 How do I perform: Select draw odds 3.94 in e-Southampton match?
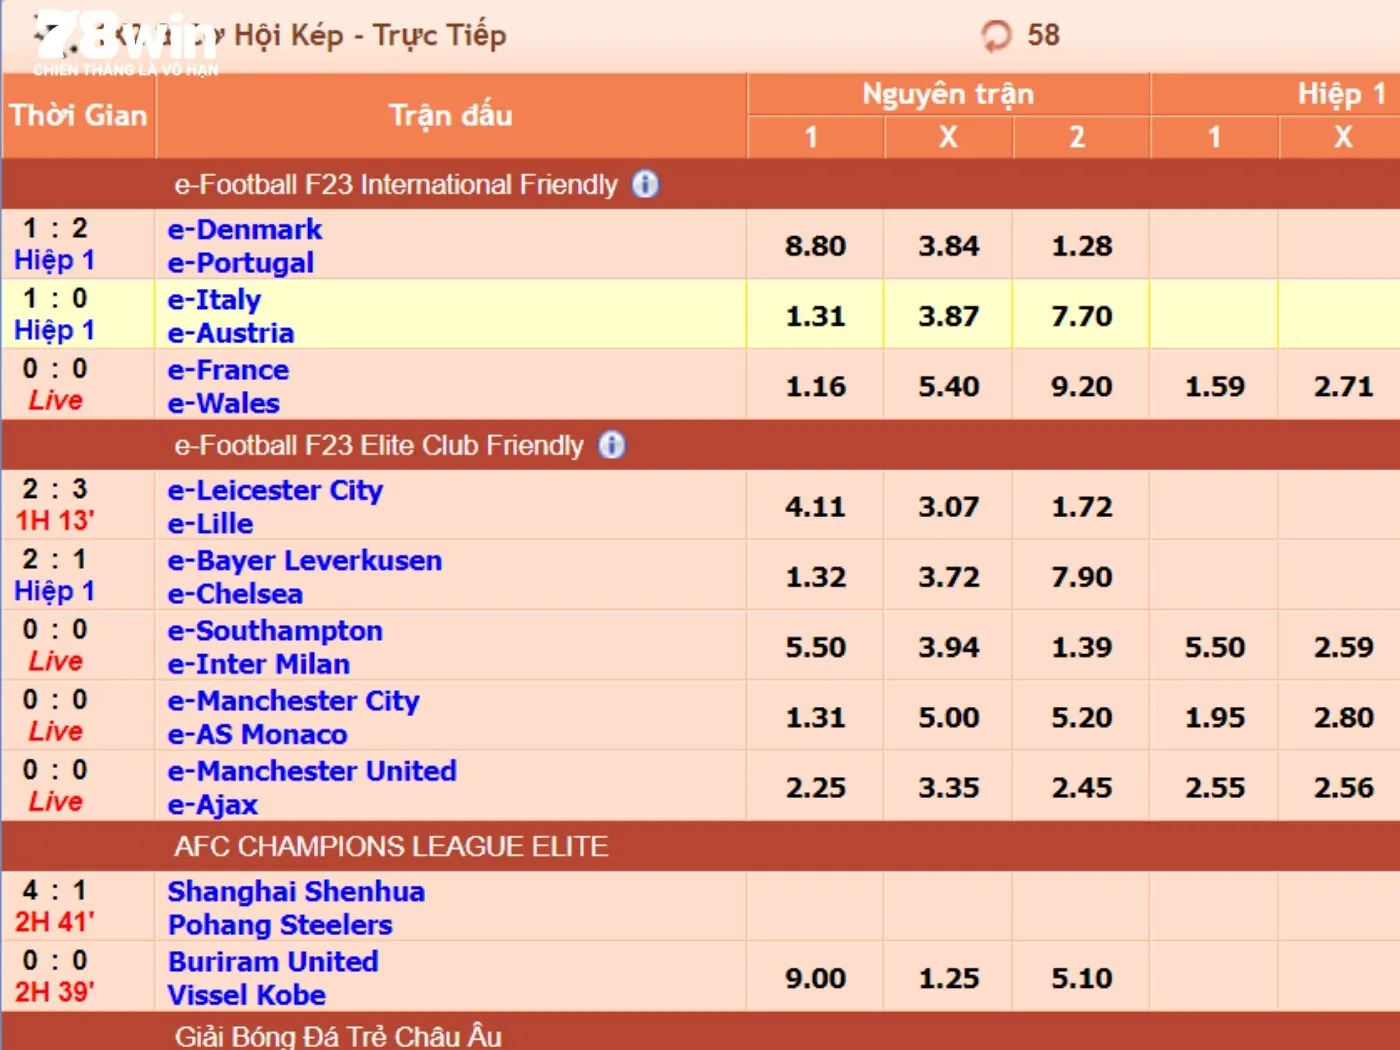pos(949,647)
